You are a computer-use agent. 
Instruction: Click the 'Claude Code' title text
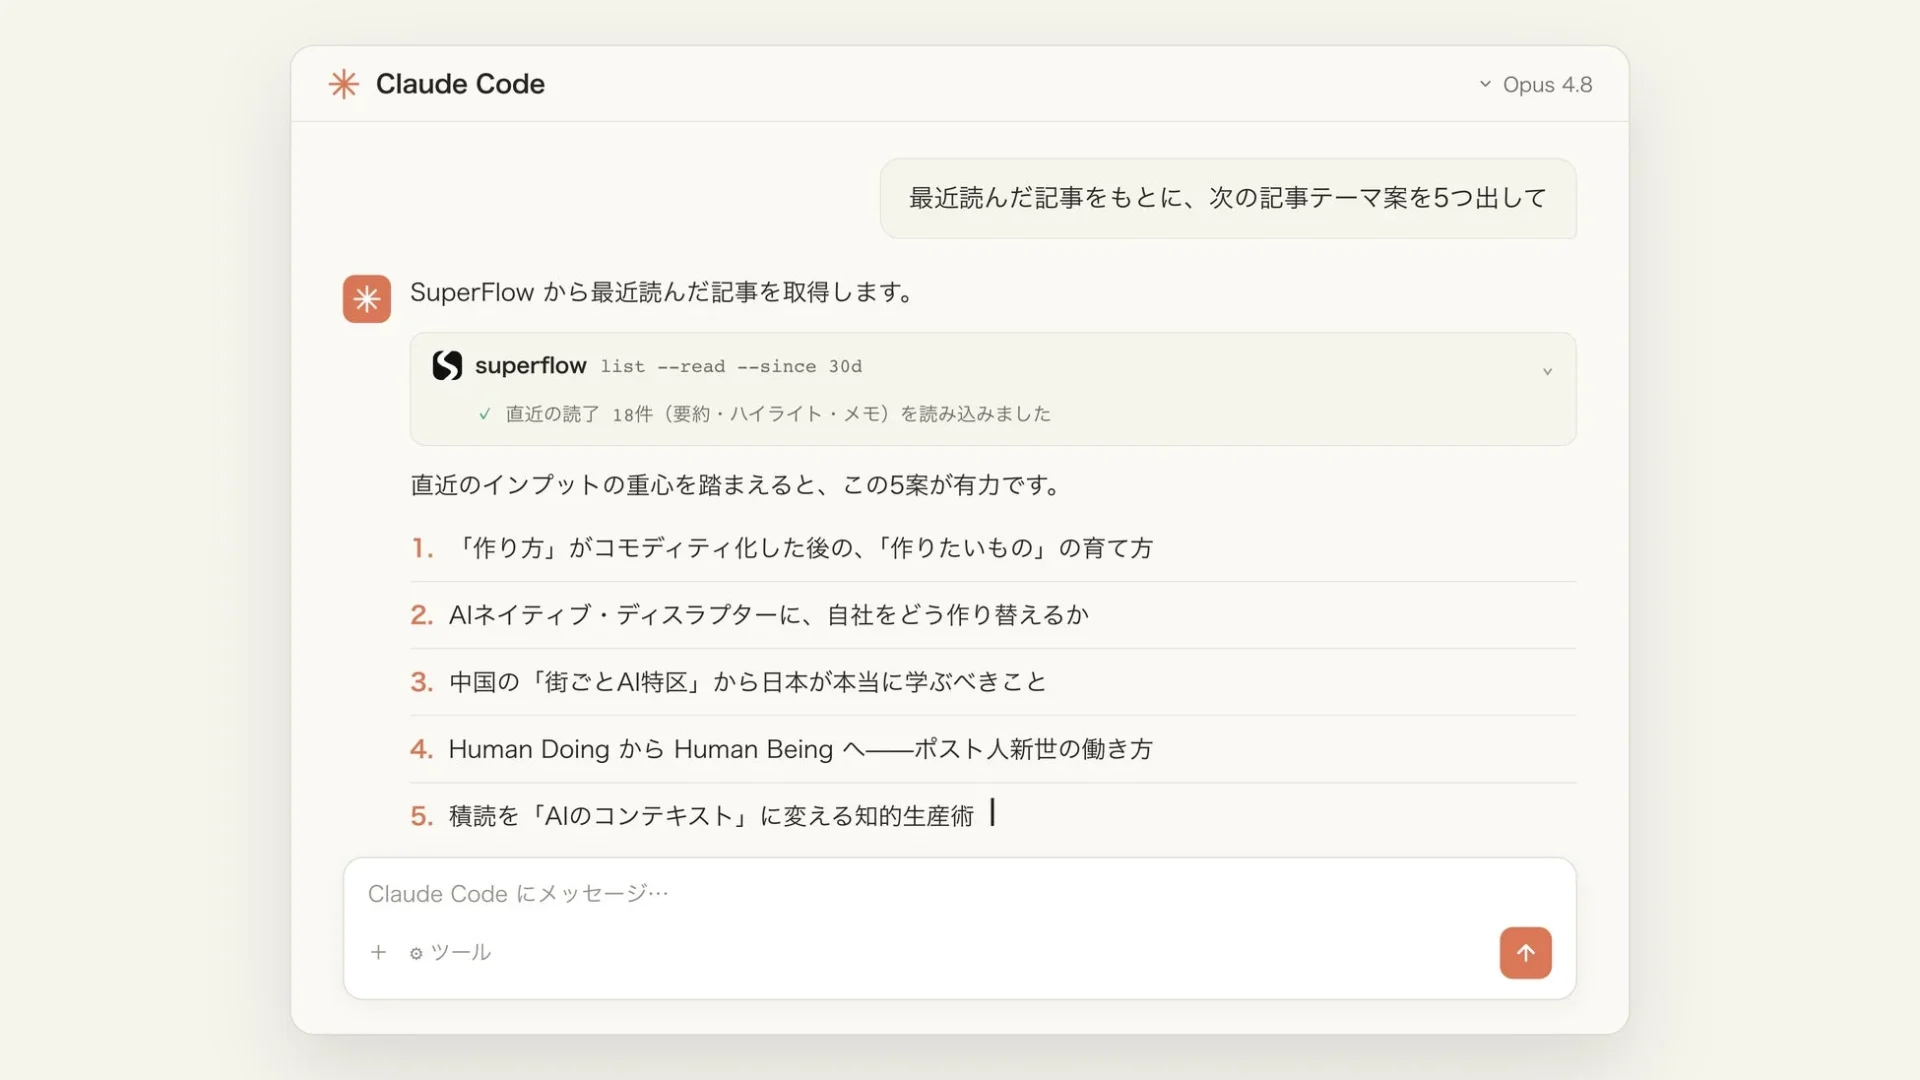460,84
